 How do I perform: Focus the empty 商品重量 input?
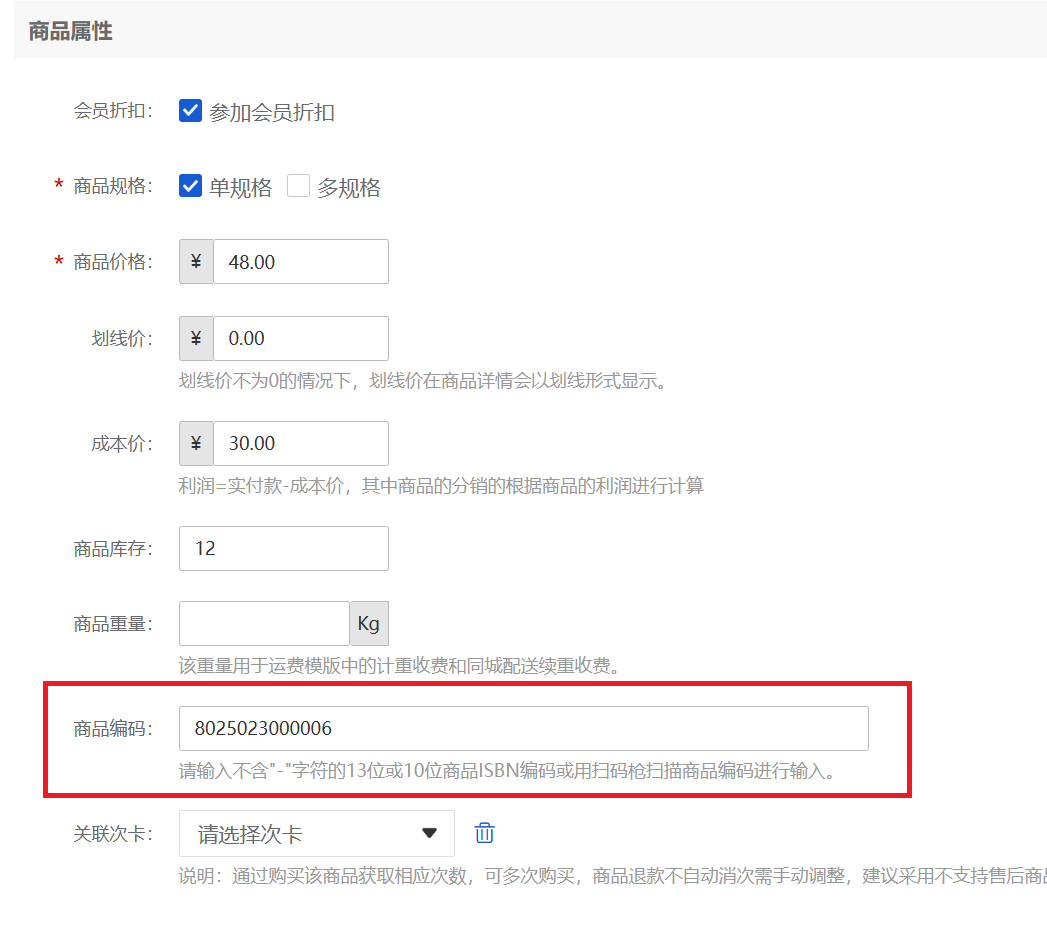[264, 624]
